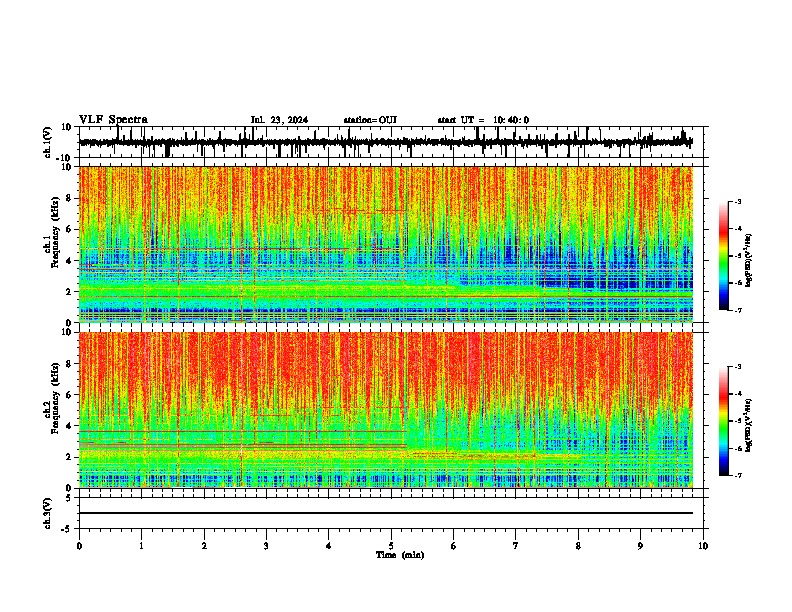Click the 'Time (min)' axis label
The image size is (792, 612).
(x=400, y=555)
